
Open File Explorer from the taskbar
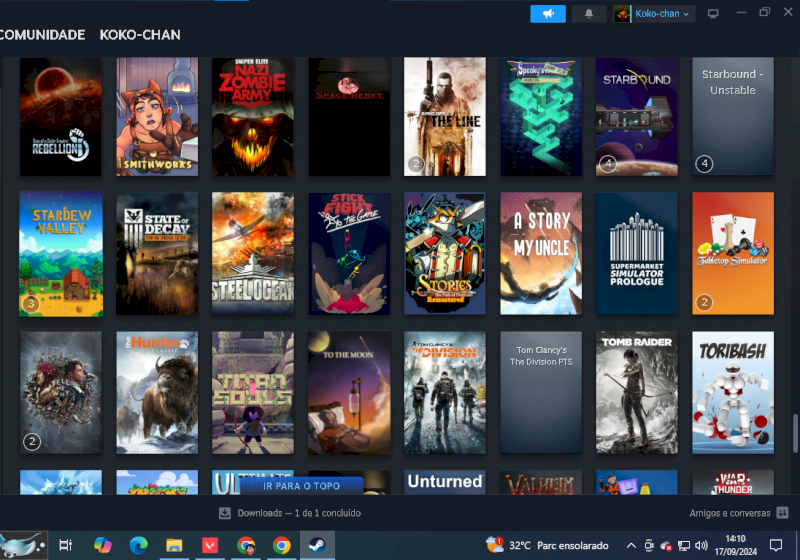pyautogui.click(x=174, y=545)
